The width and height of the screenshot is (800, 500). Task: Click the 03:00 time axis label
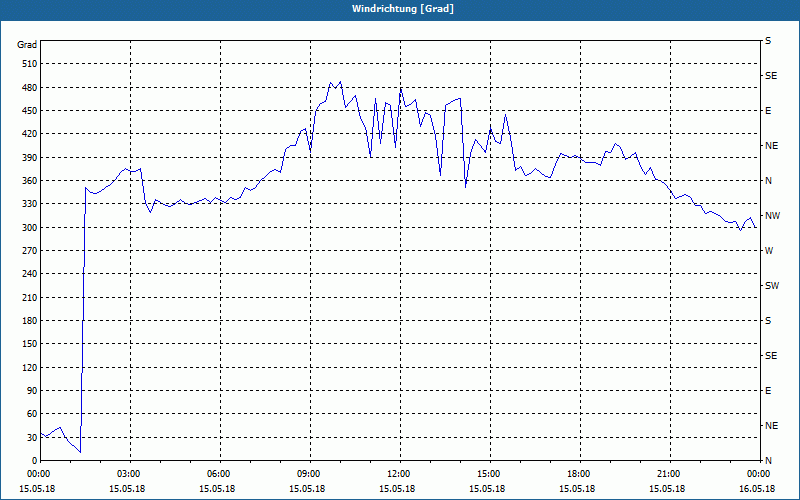point(127,473)
